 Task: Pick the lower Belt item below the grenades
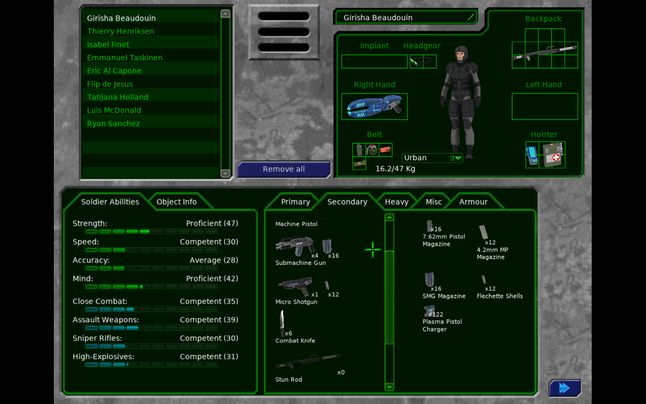(x=359, y=163)
